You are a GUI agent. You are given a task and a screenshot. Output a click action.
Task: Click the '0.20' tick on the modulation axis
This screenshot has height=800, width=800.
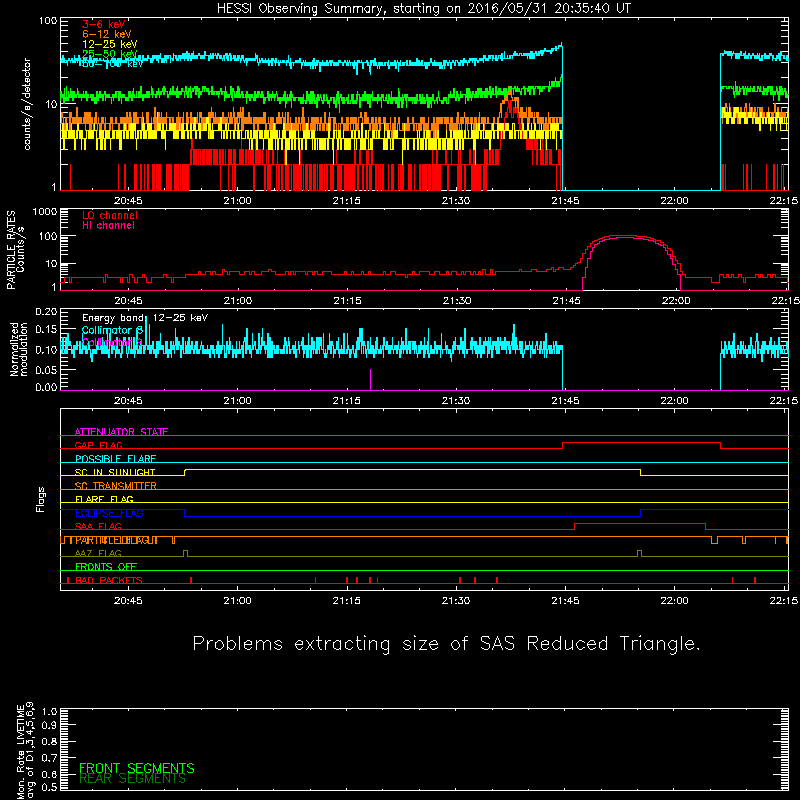pyautogui.click(x=46, y=312)
